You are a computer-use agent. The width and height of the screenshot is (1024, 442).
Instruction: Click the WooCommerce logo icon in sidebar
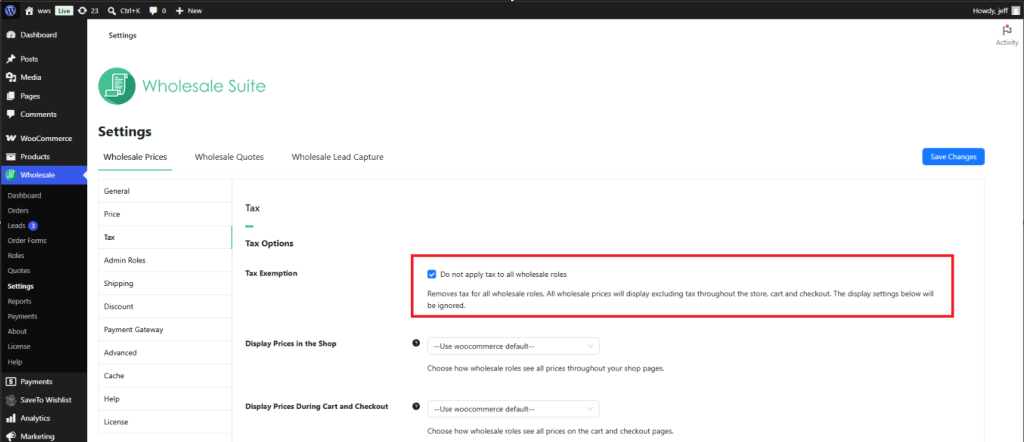[x=10, y=138]
